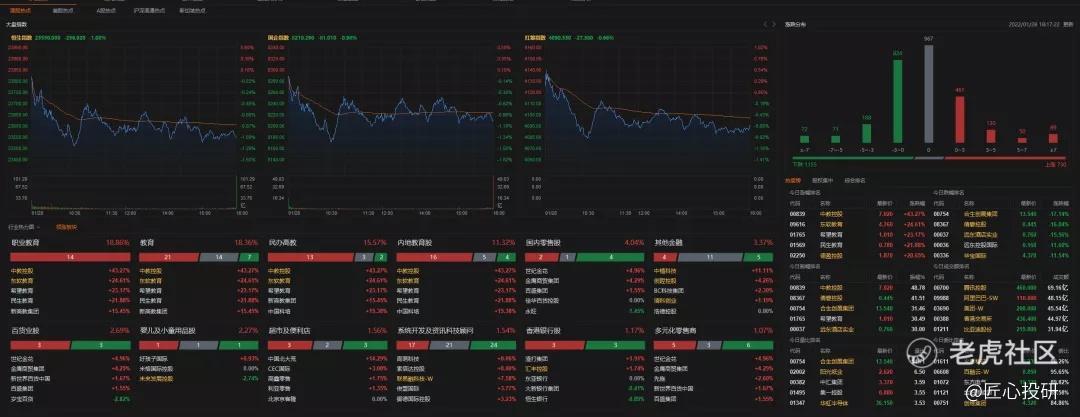Go to next index charts page arrow
Image resolution: width=1080 pixels, height=417 pixels.
[774, 24]
